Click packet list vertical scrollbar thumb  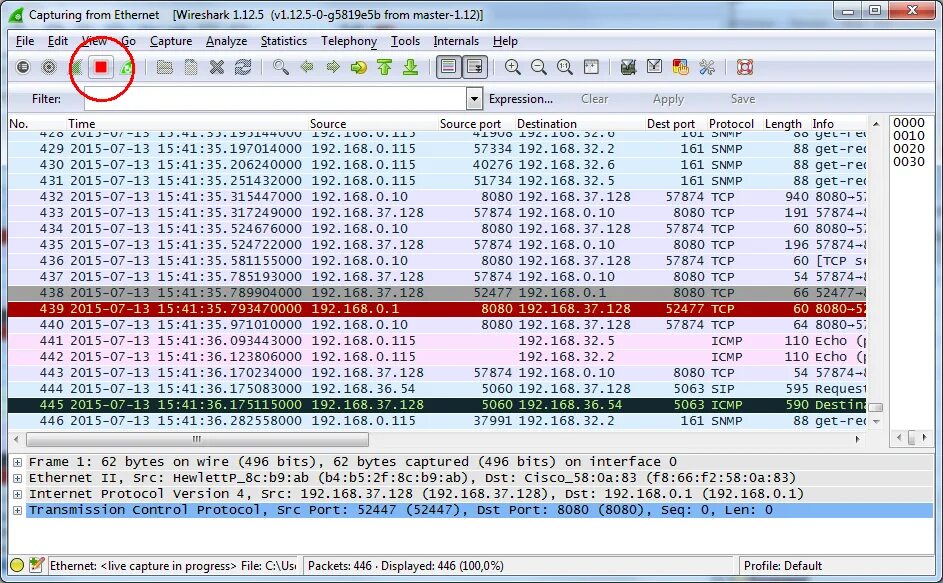tap(876, 407)
